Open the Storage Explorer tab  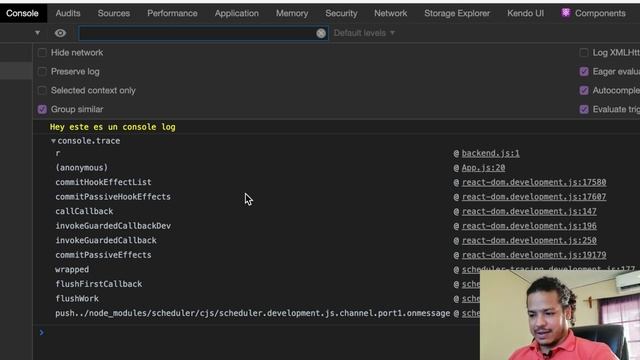(x=457, y=13)
